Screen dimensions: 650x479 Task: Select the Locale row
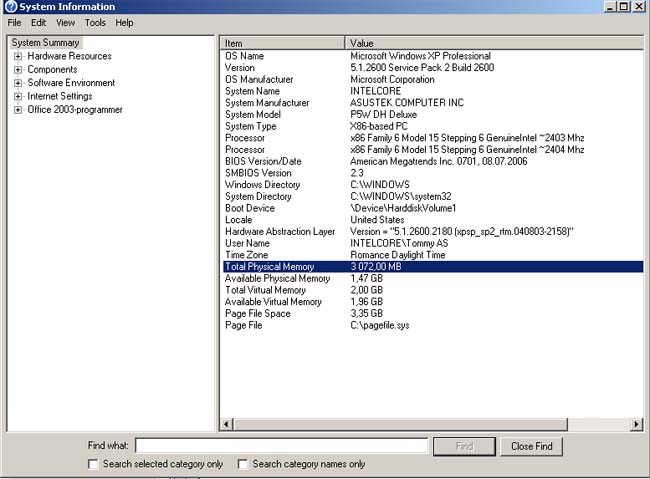click(x=433, y=220)
